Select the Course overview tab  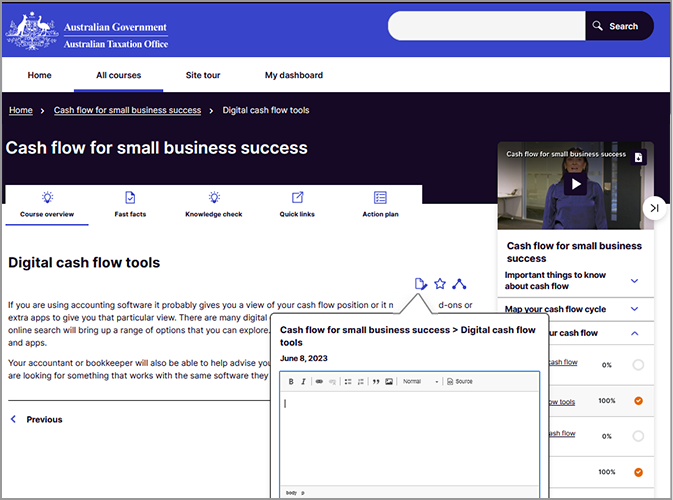click(x=47, y=205)
